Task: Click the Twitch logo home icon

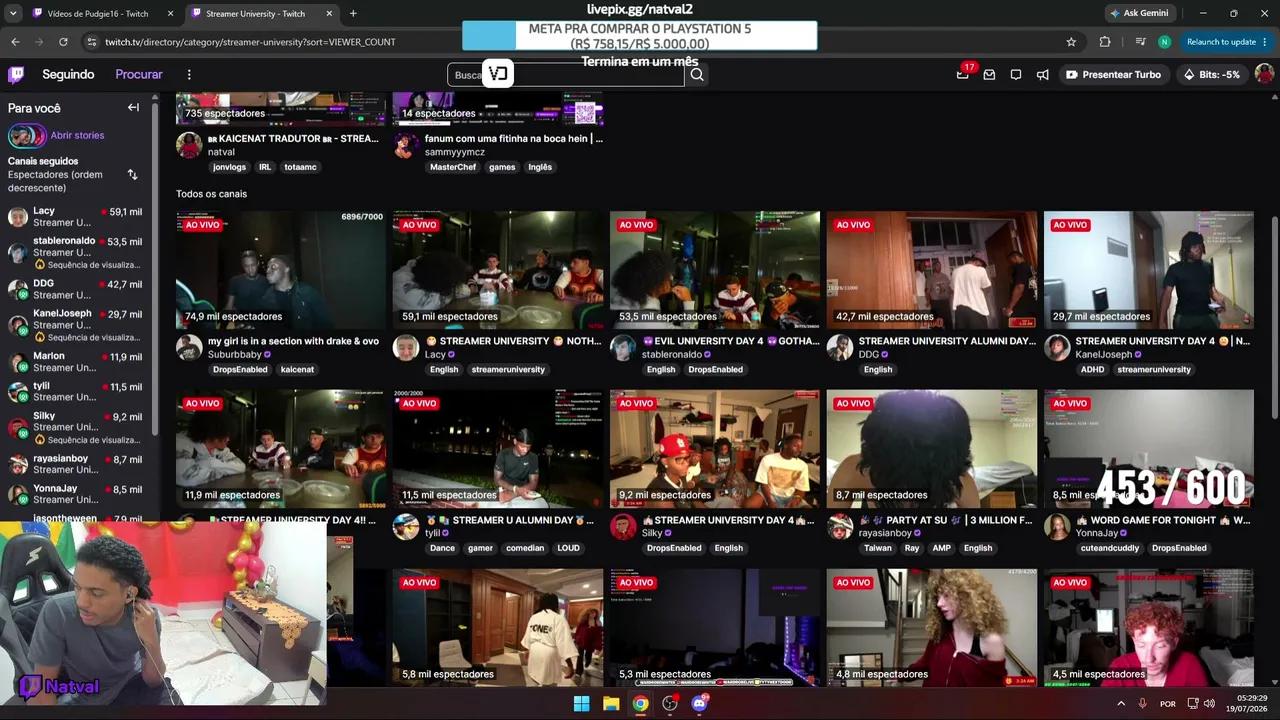Action: pyautogui.click(x=16, y=74)
